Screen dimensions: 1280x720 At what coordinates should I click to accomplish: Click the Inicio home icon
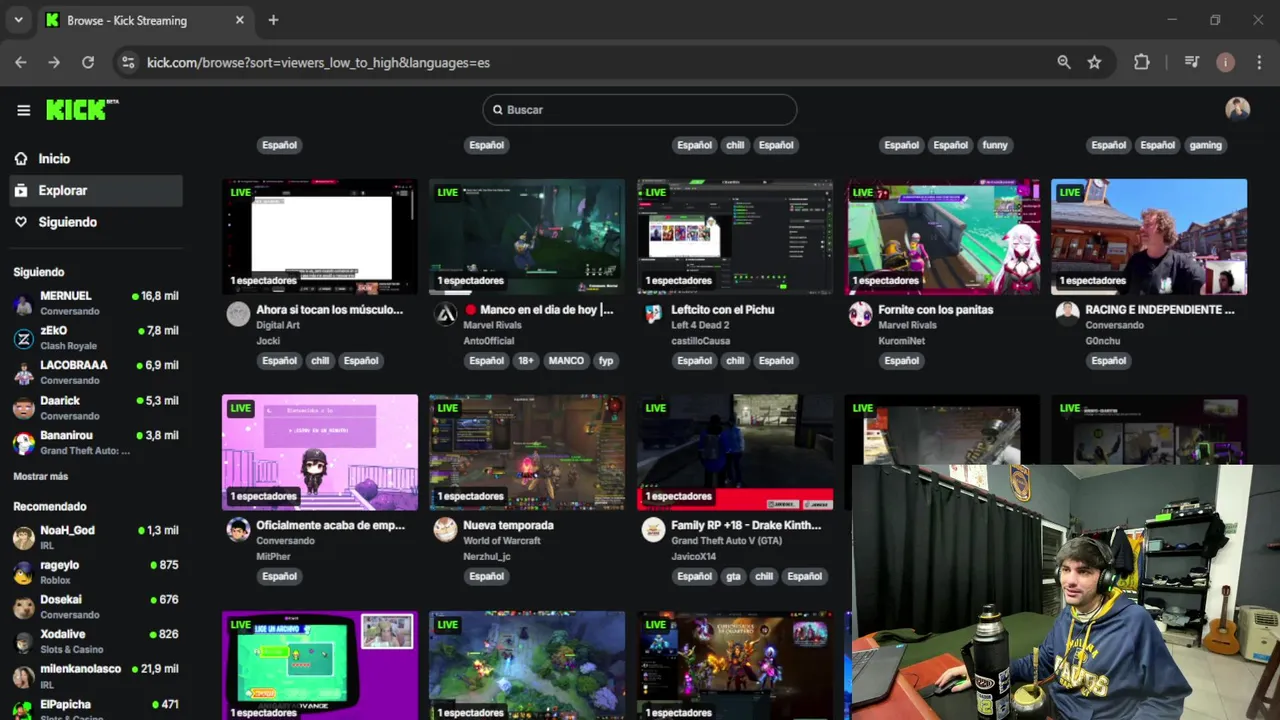tap(21, 159)
